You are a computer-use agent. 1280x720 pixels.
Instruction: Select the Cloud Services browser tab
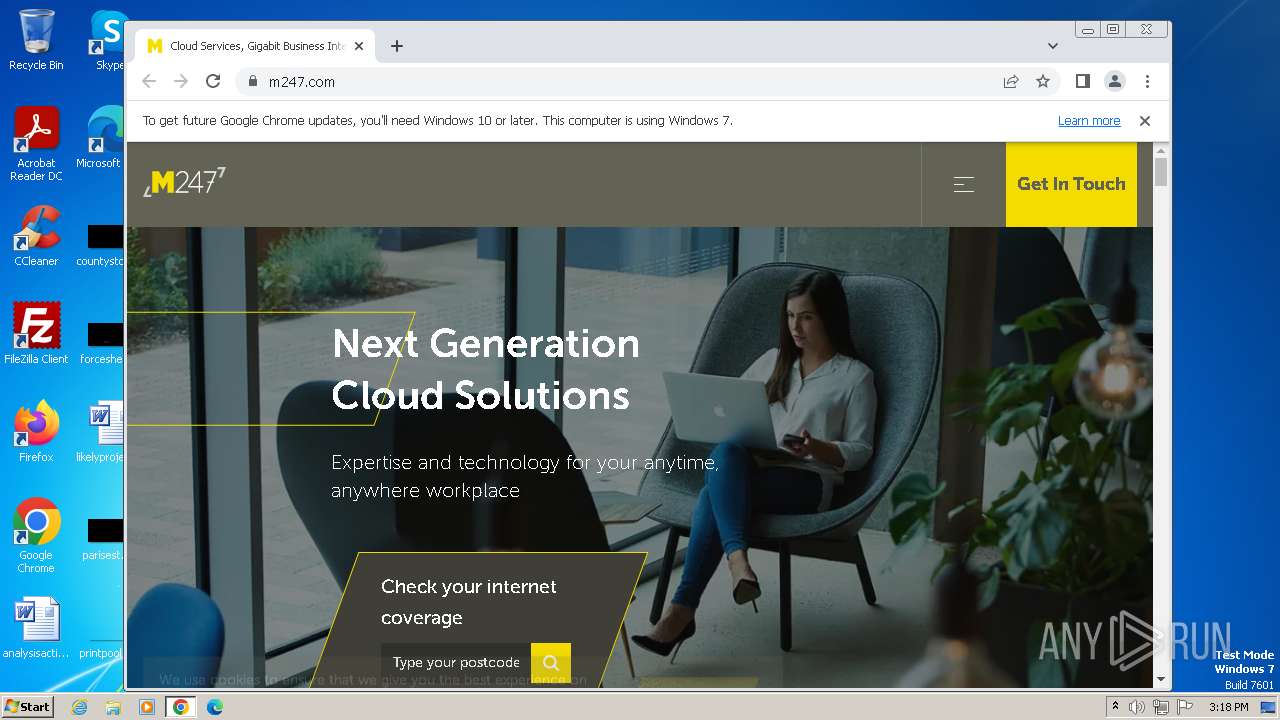point(255,46)
